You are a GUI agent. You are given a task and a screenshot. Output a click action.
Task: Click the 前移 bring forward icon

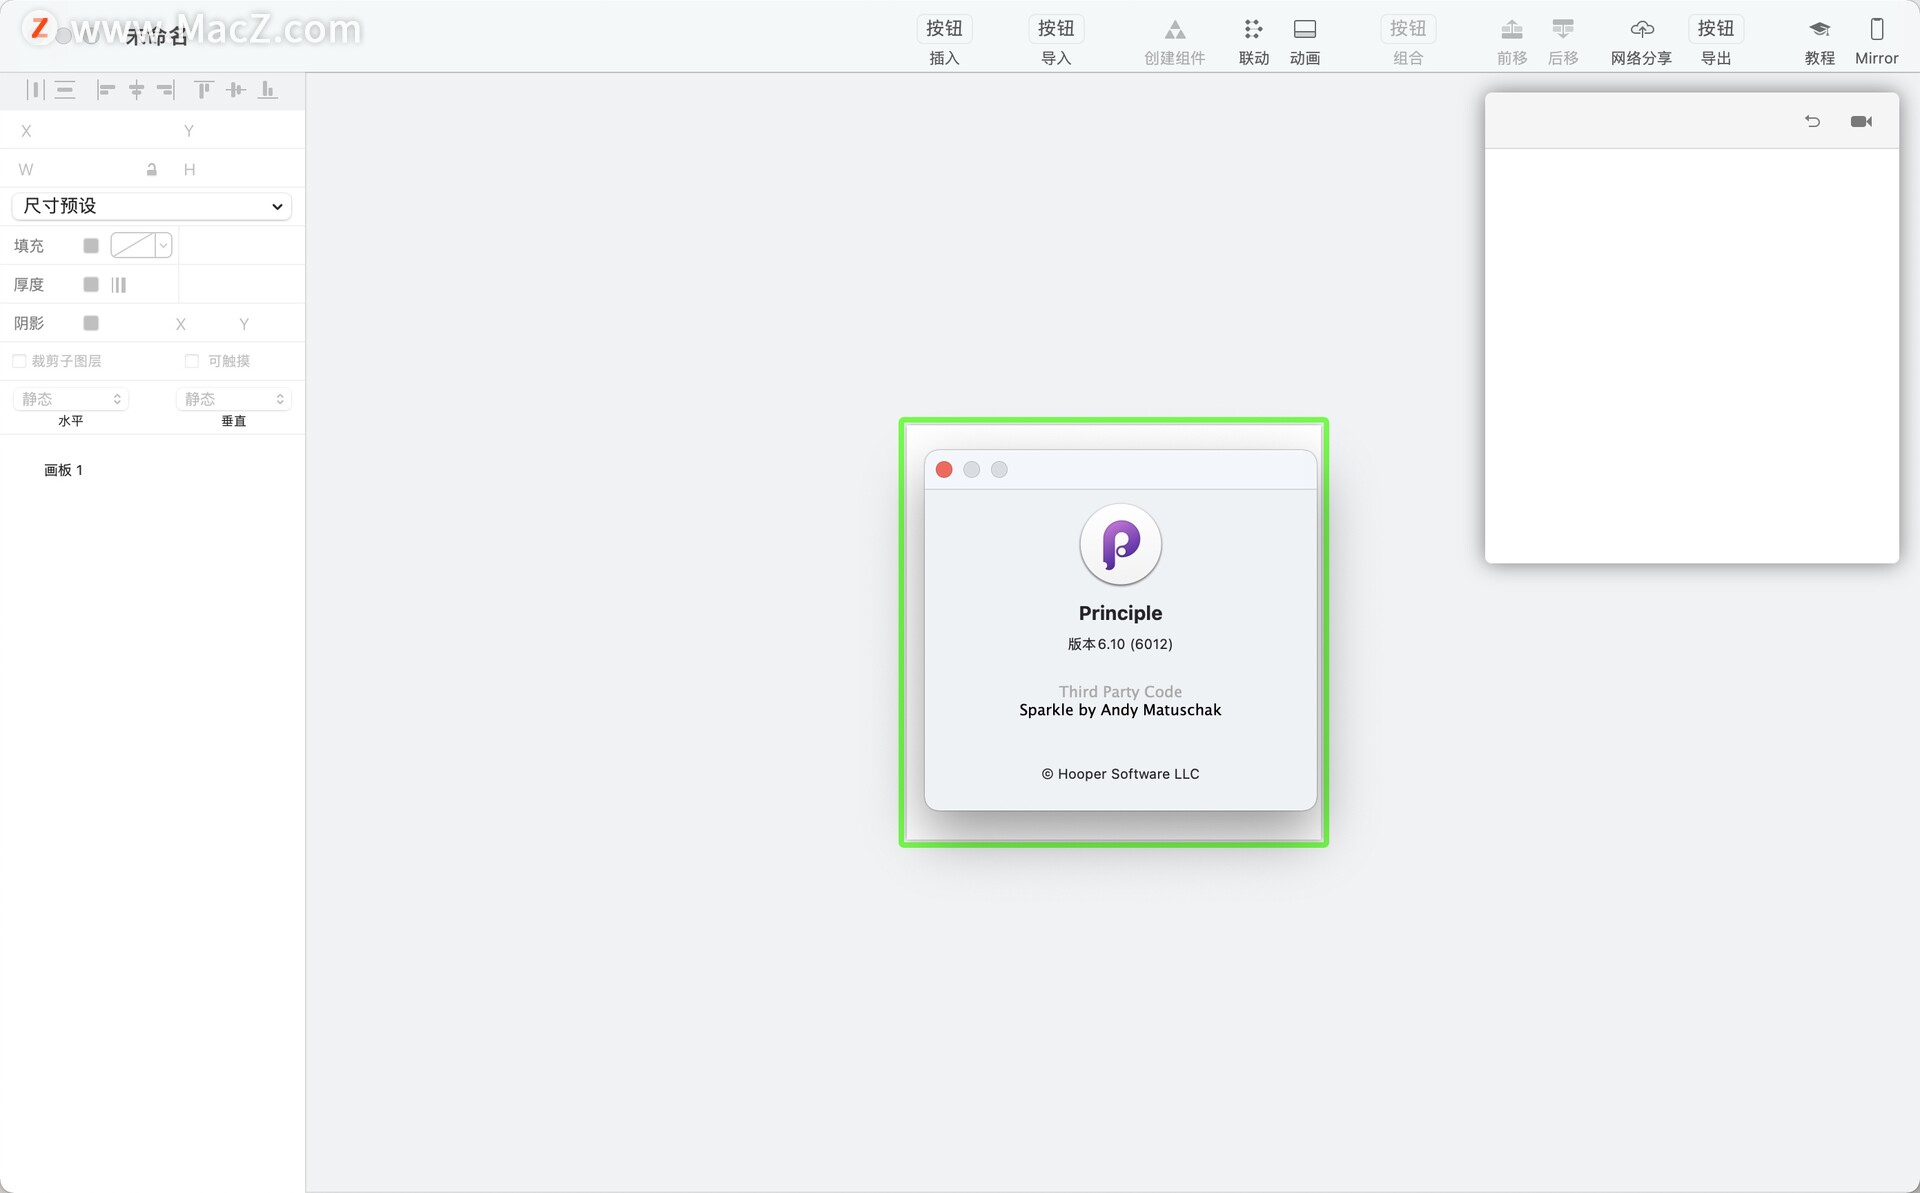tap(1512, 30)
